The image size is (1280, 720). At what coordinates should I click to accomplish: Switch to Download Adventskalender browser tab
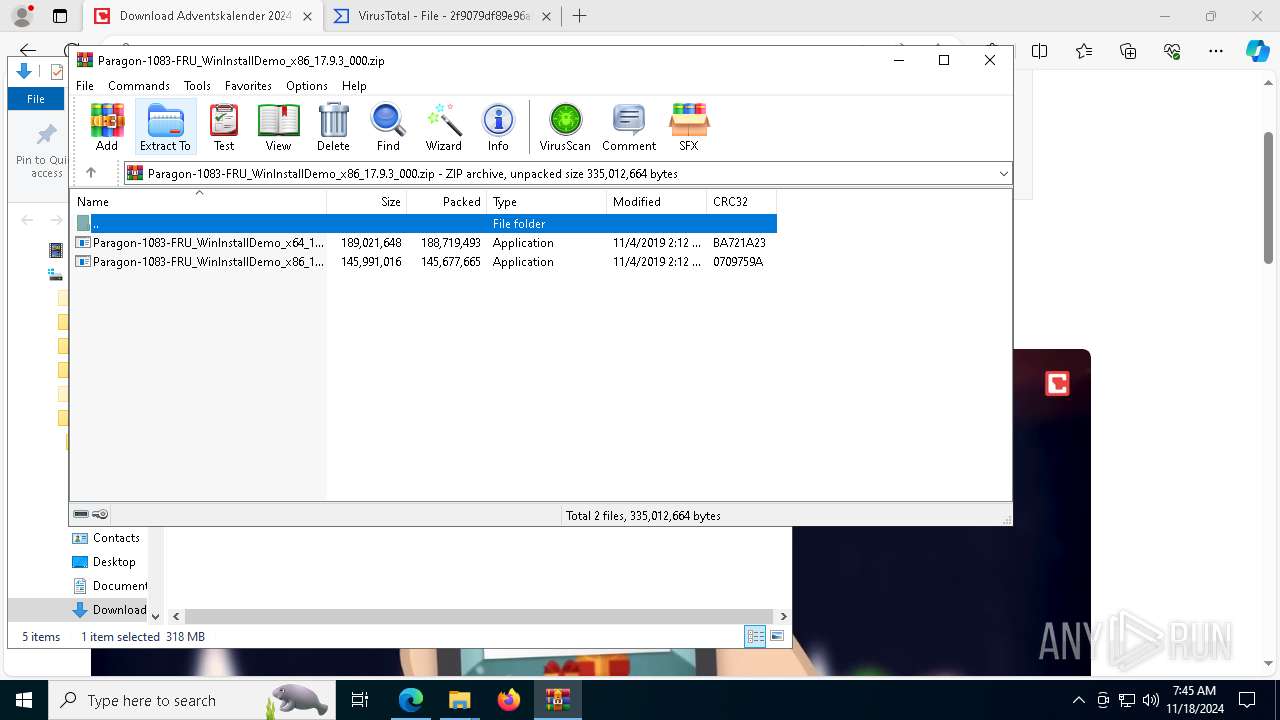click(205, 16)
